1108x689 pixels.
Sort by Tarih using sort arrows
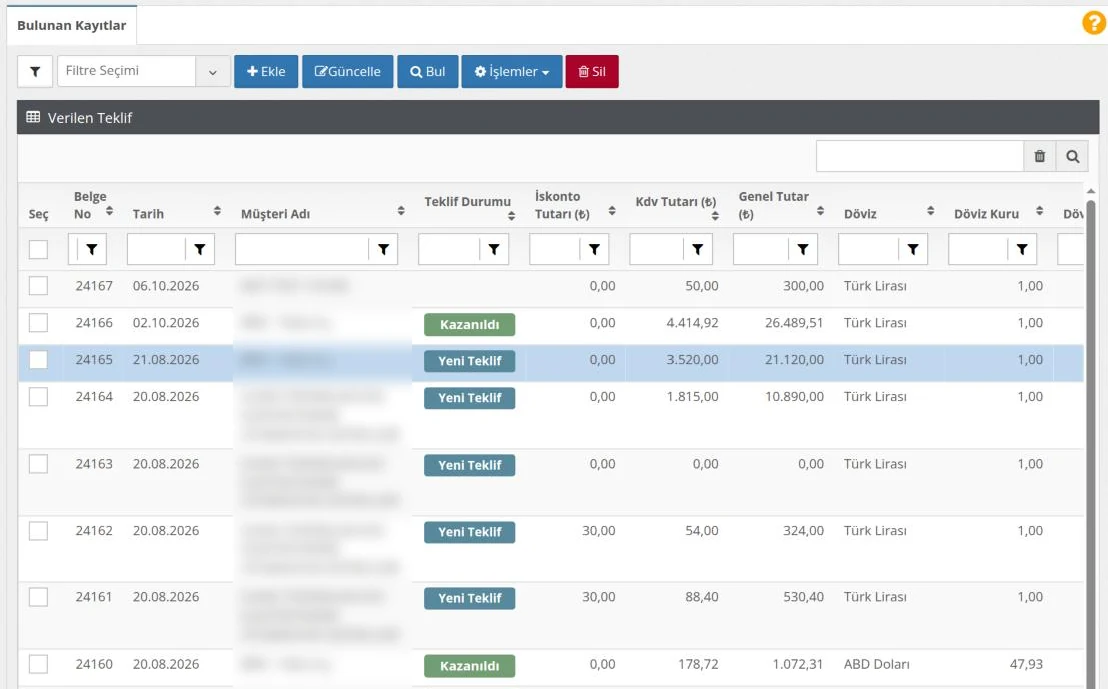point(217,211)
